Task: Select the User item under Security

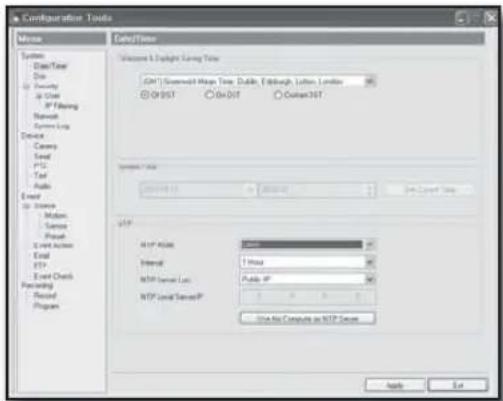Action: (52, 96)
